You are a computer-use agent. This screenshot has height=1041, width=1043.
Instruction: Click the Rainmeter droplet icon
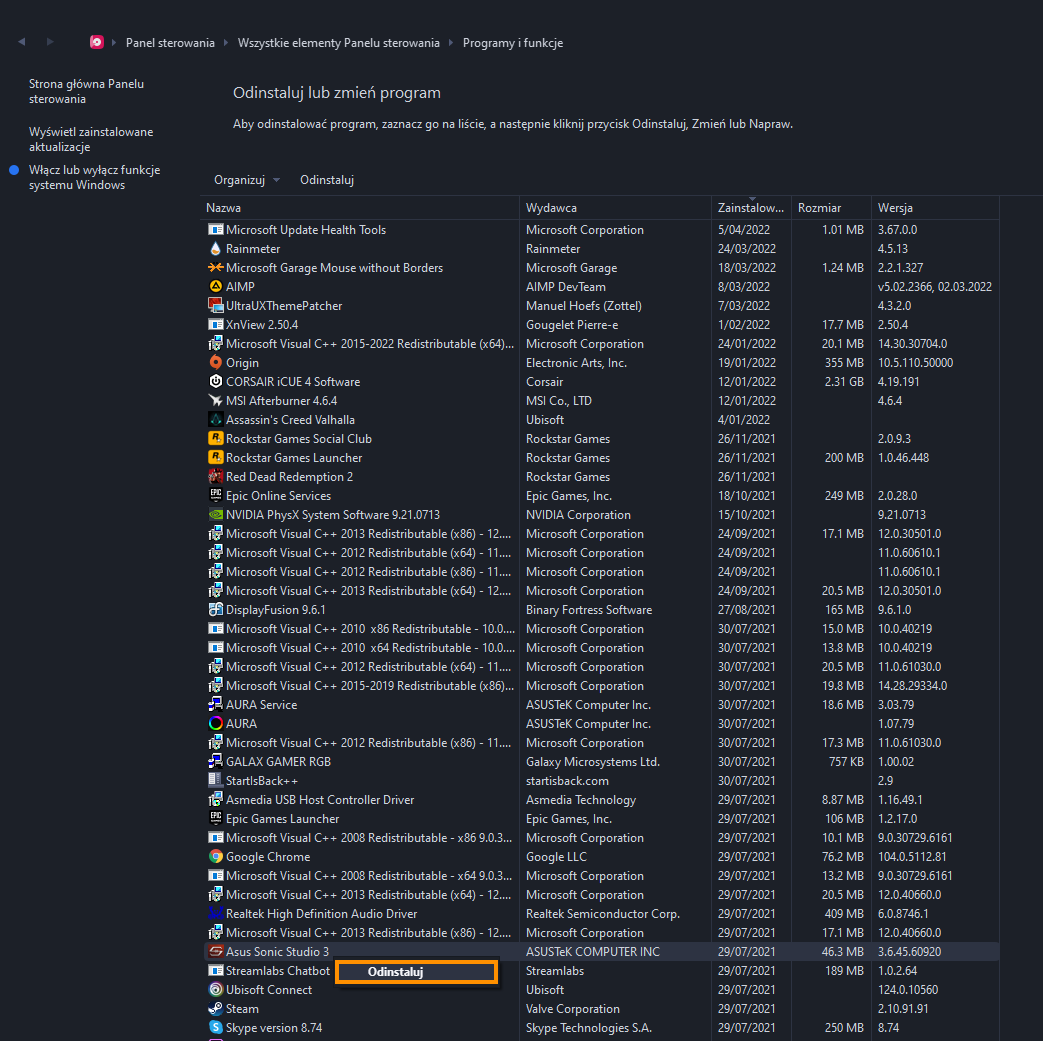215,249
